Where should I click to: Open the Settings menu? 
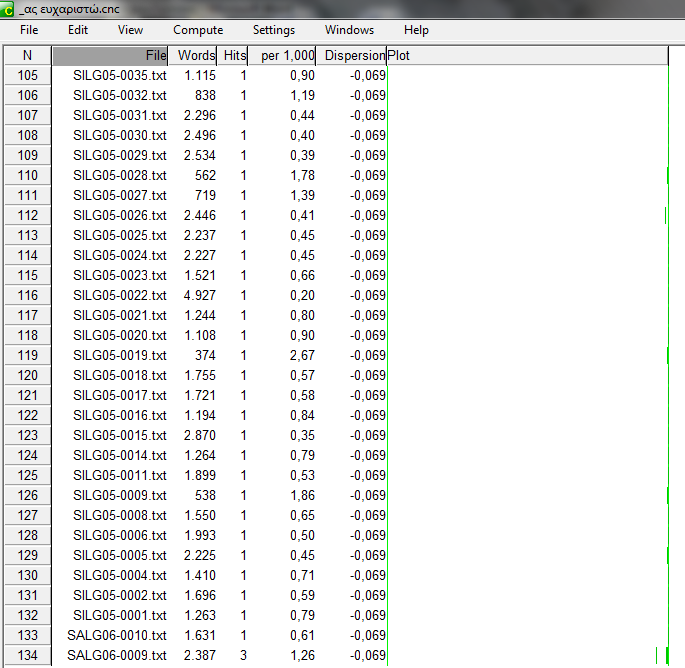[274, 30]
